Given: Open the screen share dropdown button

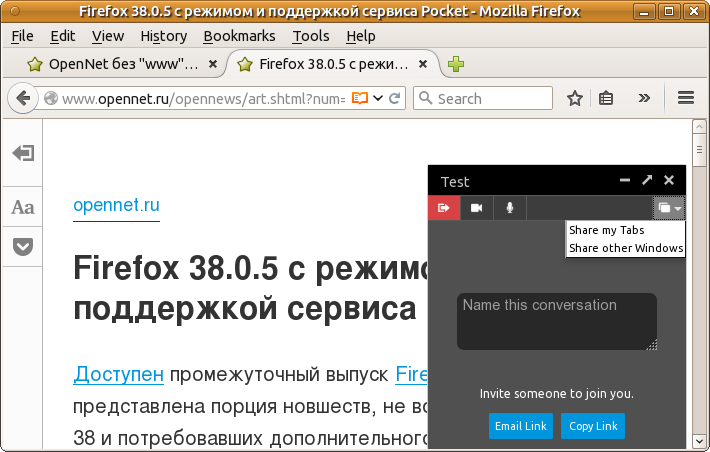Looking at the screenshot, I should pyautogui.click(x=669, y=208).
